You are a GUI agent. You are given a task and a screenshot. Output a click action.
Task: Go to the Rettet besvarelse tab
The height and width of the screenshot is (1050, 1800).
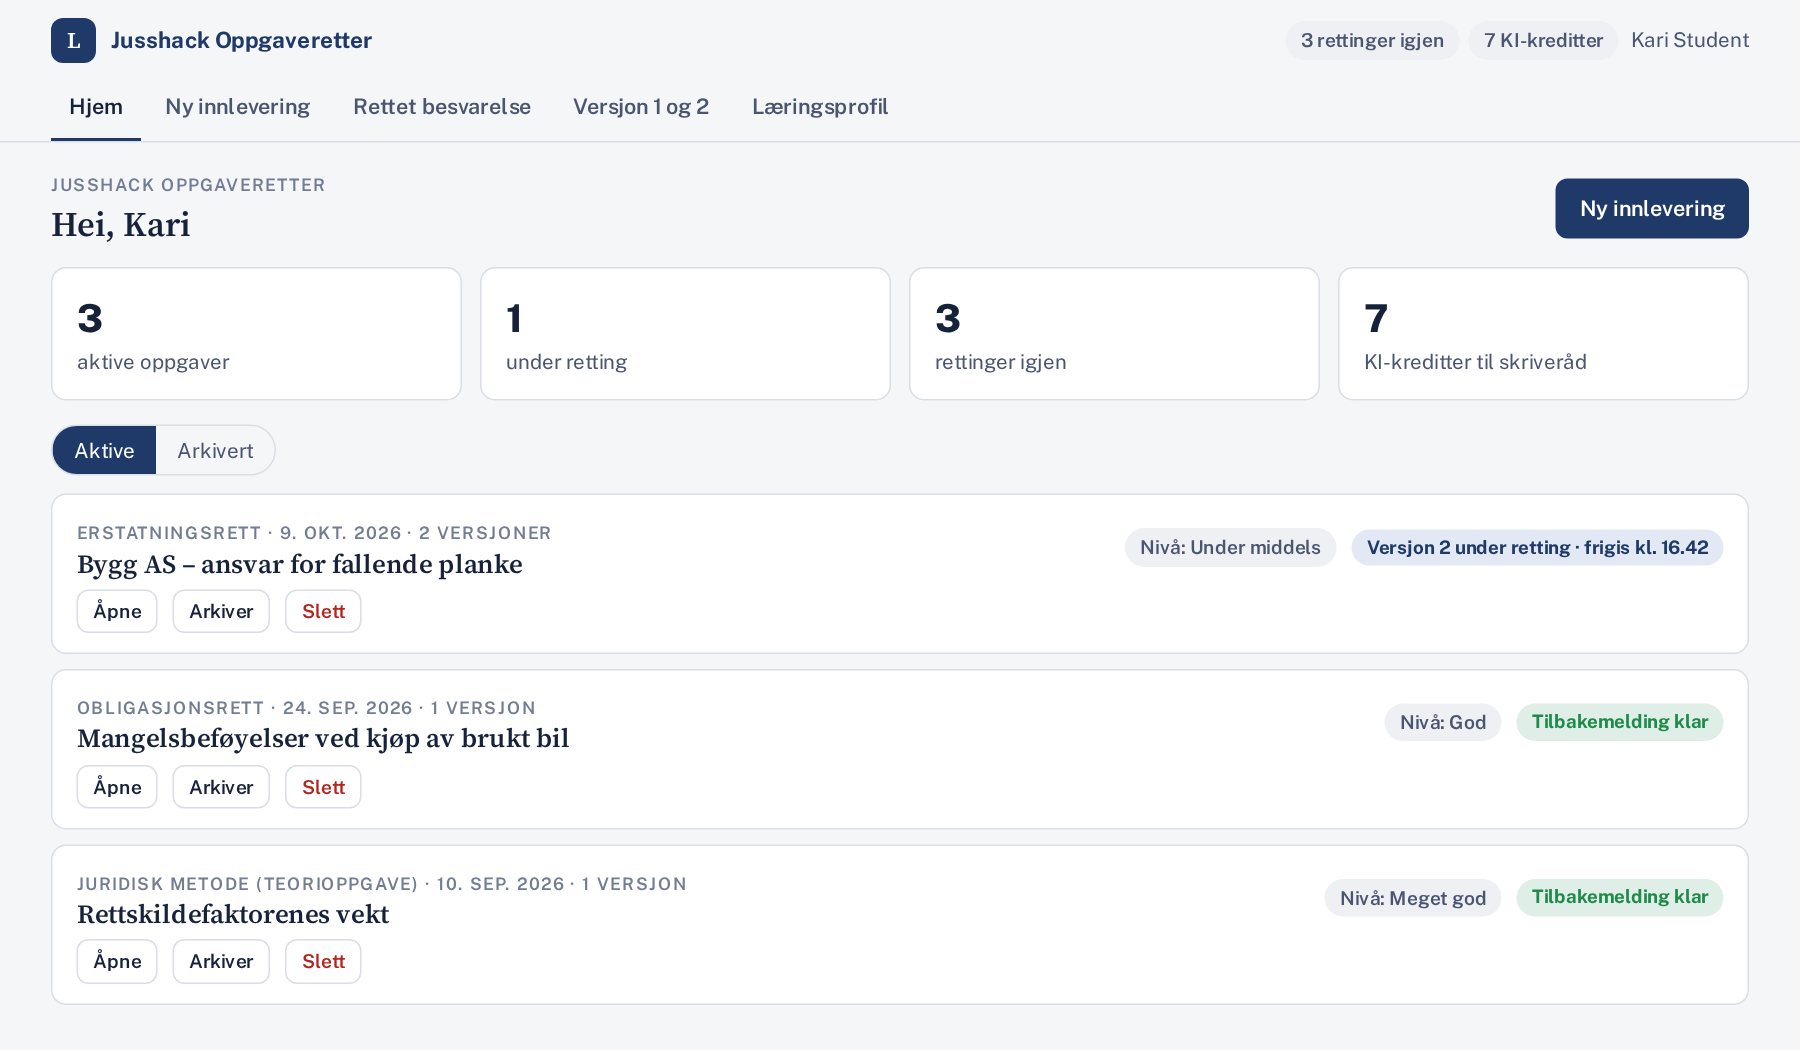click(442, 107)
